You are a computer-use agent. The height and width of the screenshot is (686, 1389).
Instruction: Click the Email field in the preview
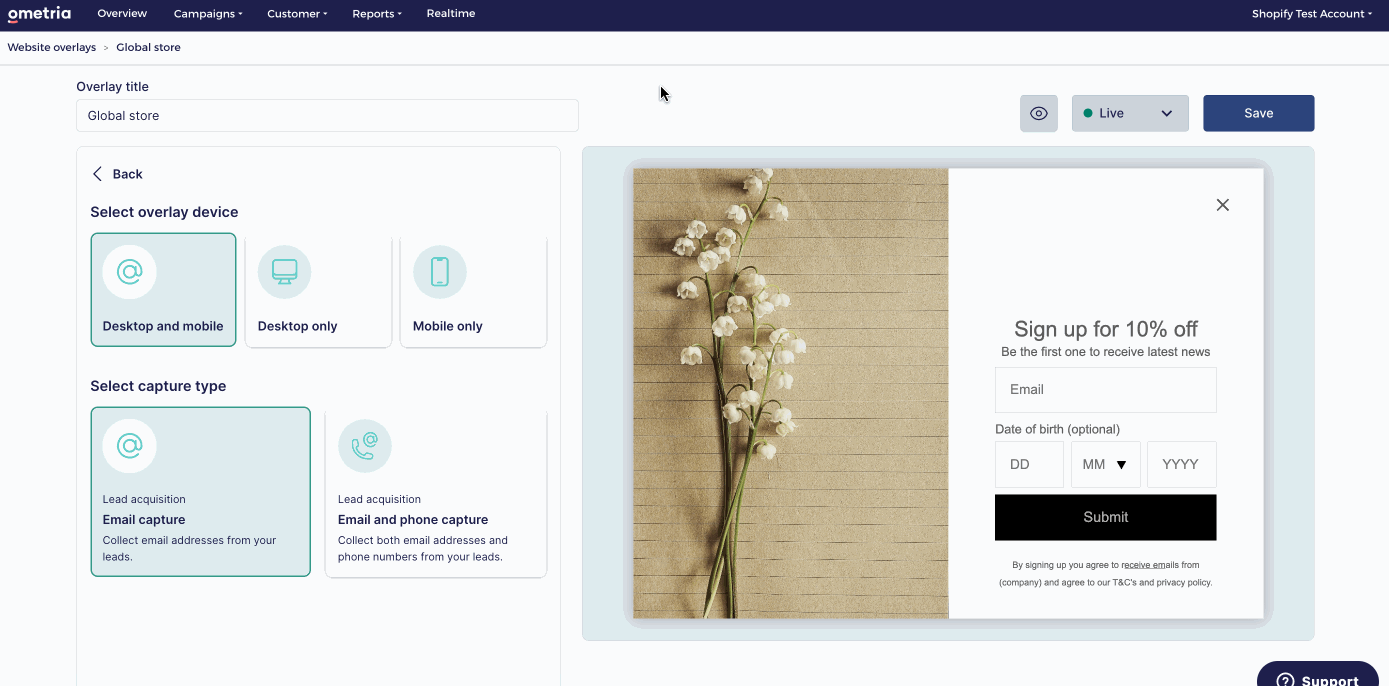coord(1106,390)
